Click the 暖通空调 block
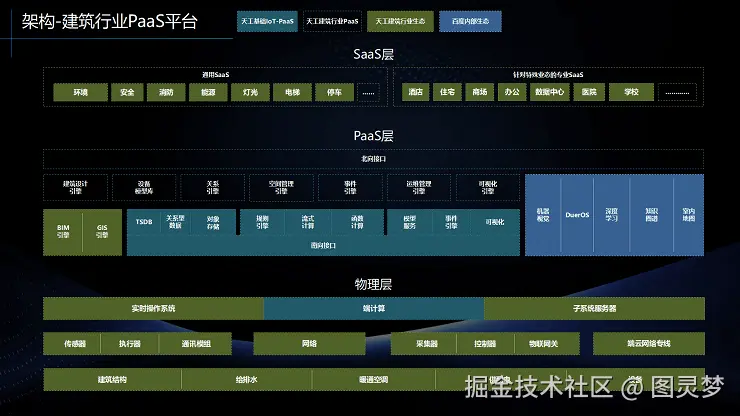This screenshot has height=416, width=740. (x=373, y=380)
